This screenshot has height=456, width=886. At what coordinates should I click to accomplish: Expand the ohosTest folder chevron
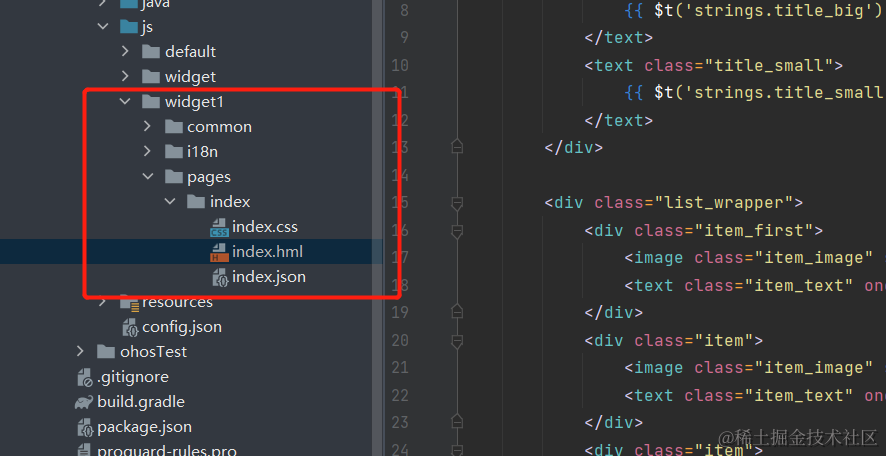click(x=80, y=351)
